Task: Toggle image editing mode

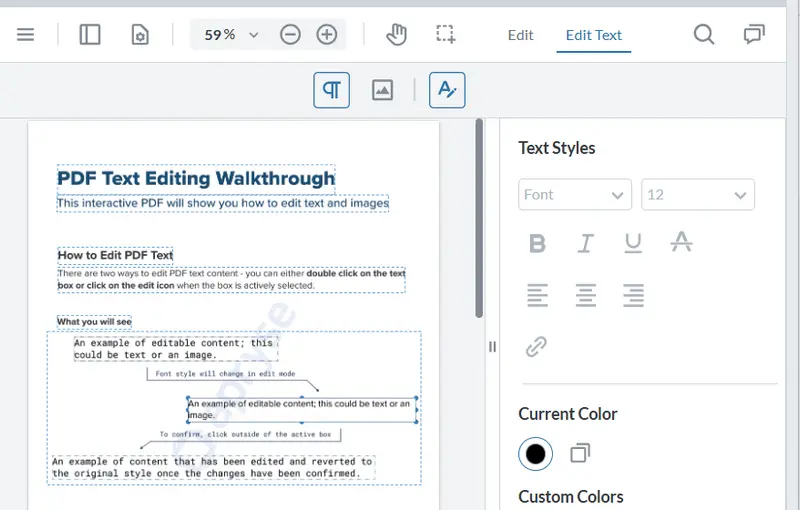Action: (x=382, y=90)
